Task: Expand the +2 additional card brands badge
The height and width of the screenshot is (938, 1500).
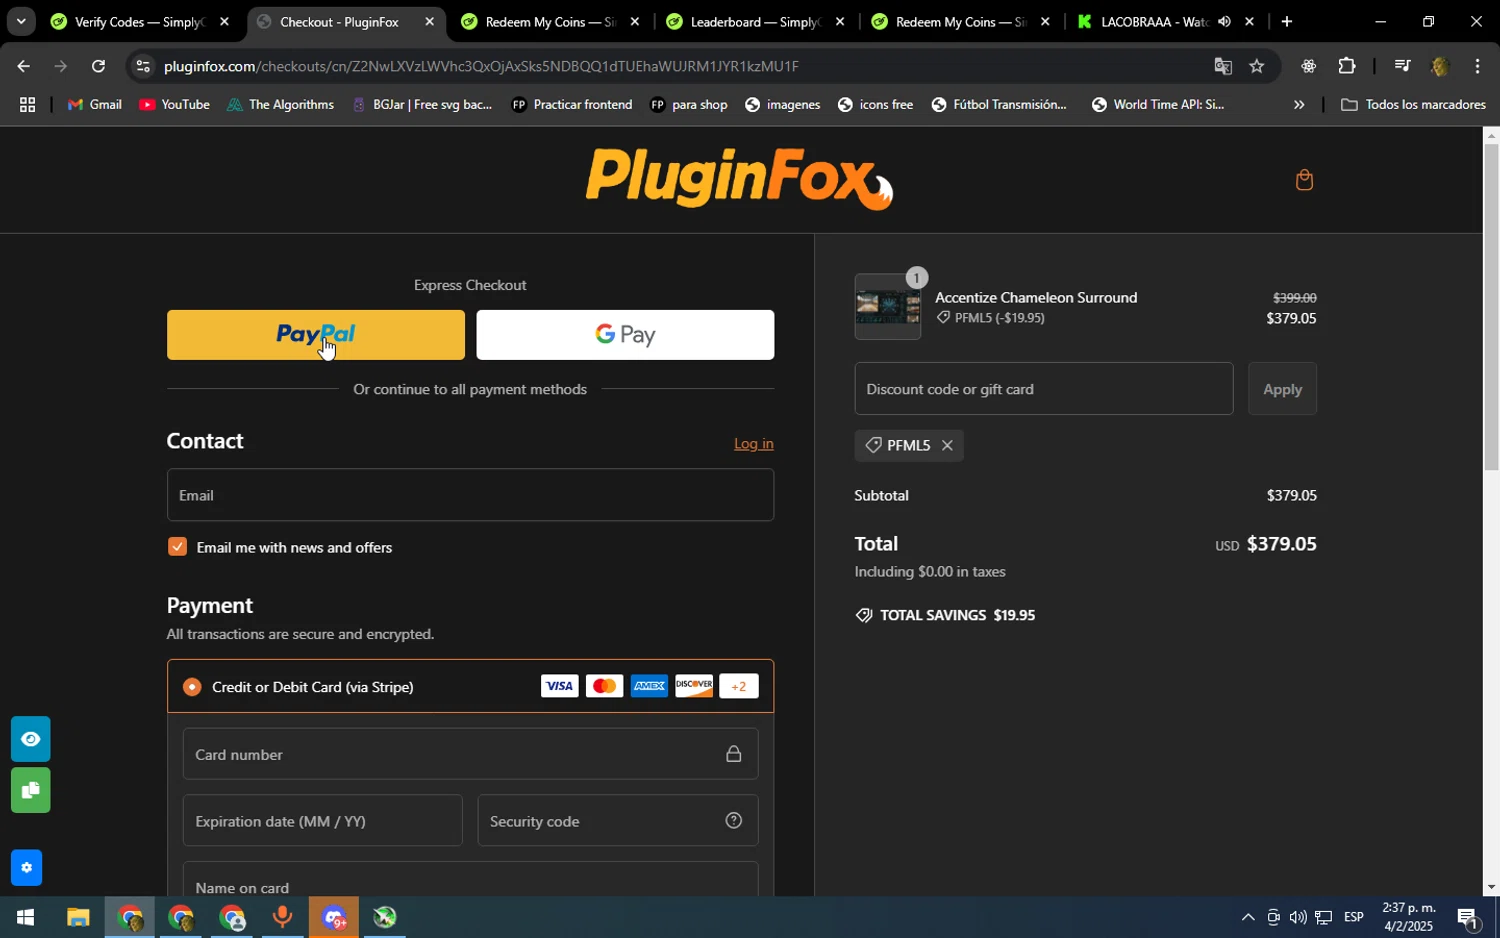Action: point(739,686)
